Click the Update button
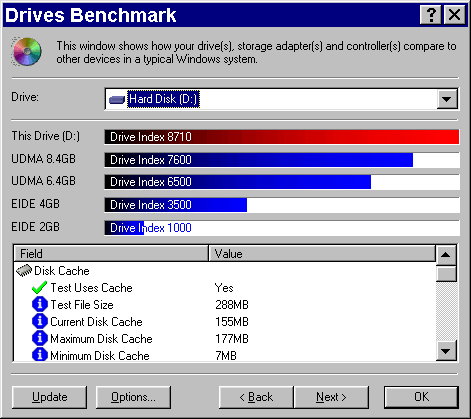 pos(49,397)
